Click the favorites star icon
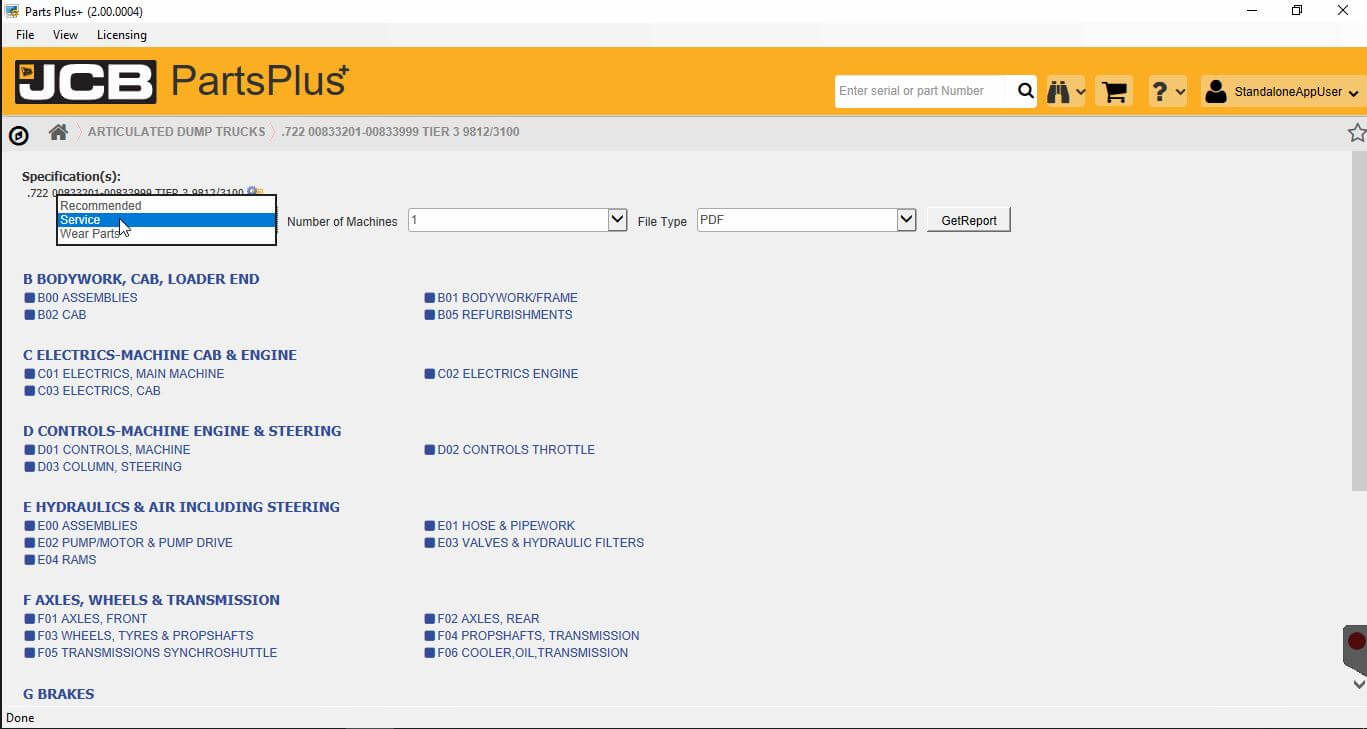This screenshot has height=729, width=1367. click(1356, 132)
